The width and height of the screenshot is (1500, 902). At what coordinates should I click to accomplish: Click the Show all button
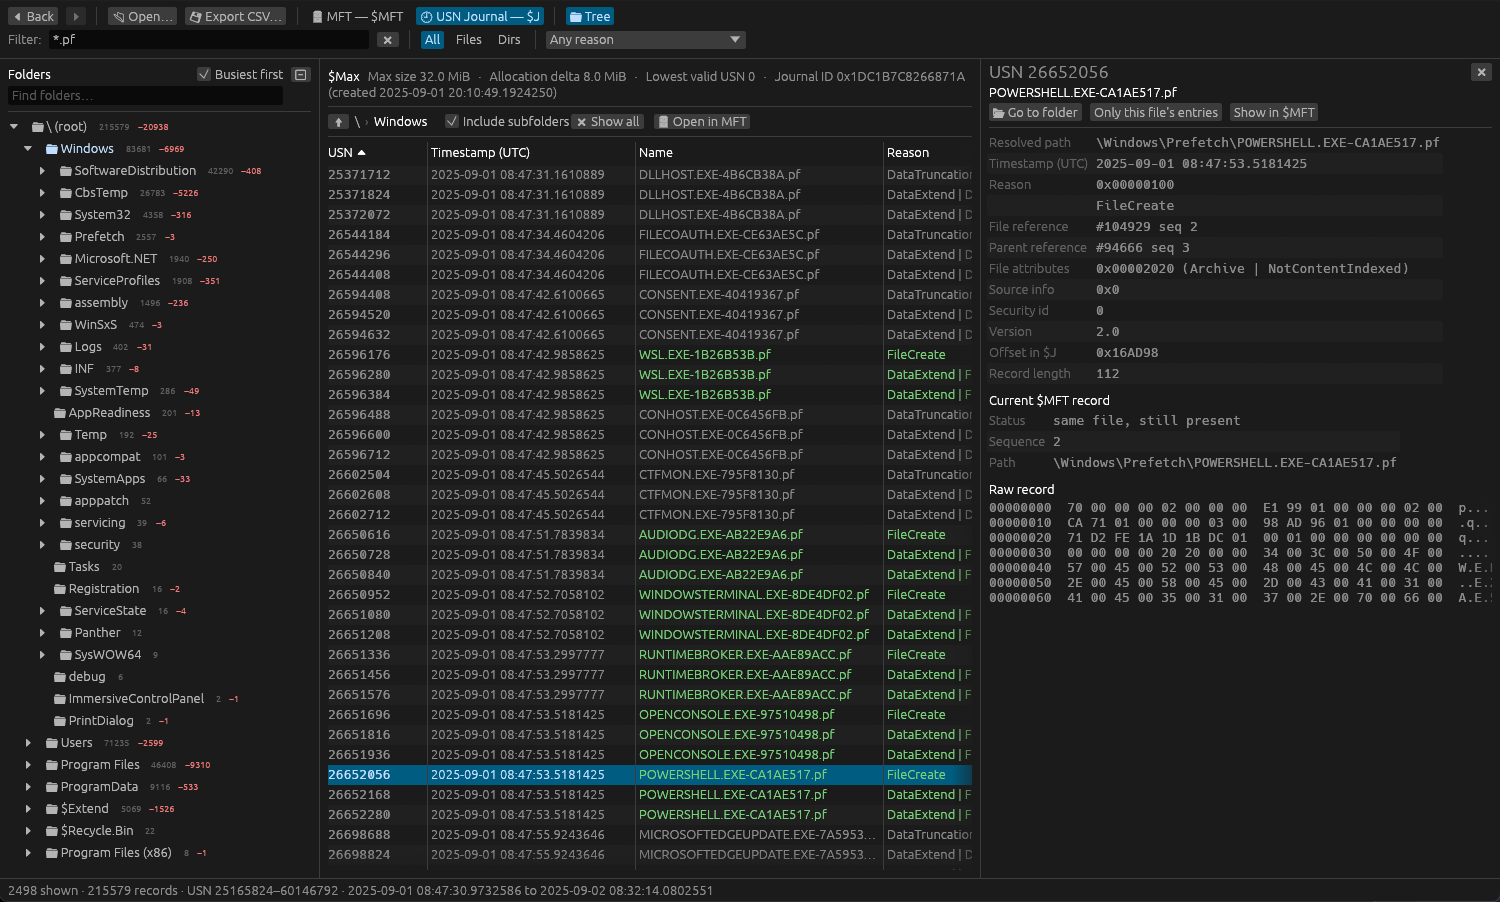608,122
